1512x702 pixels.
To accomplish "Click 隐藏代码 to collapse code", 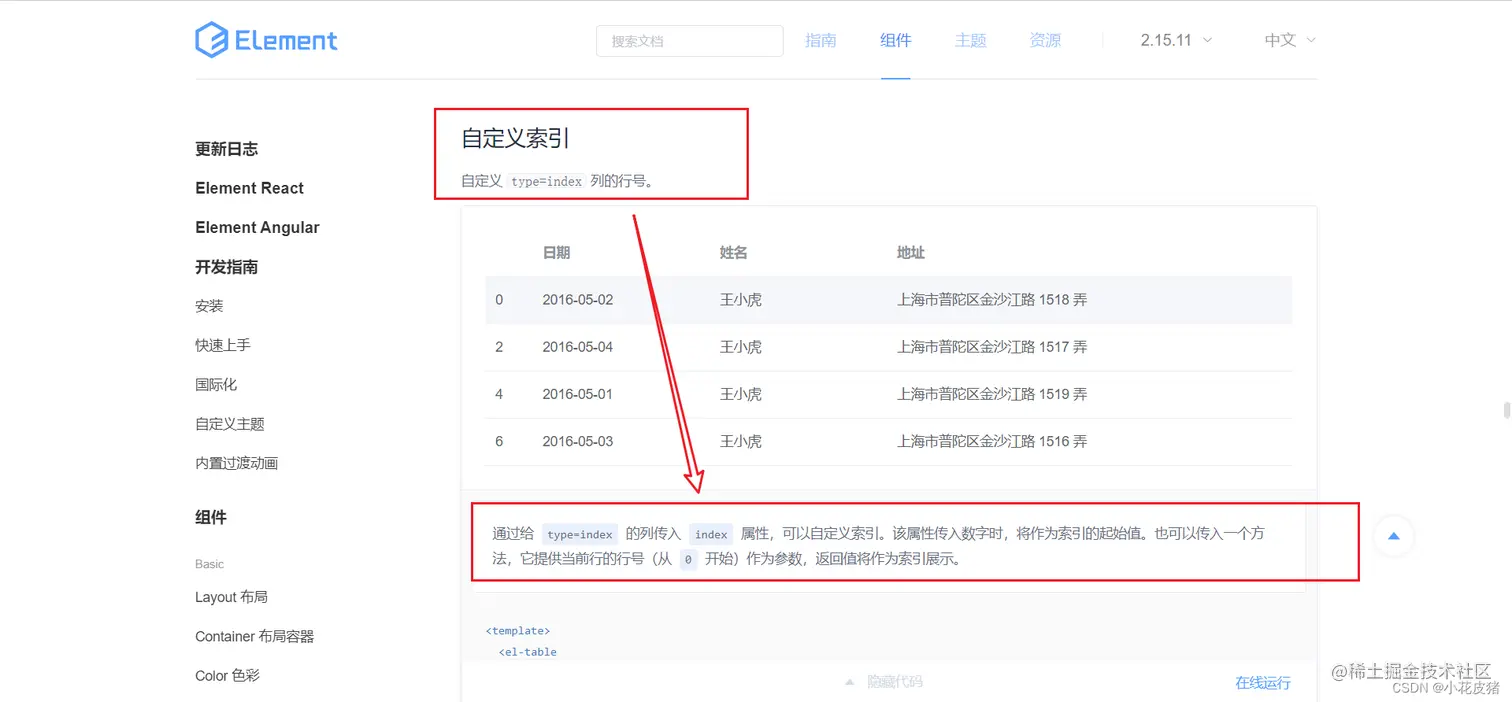I will (x=894, y=682).
